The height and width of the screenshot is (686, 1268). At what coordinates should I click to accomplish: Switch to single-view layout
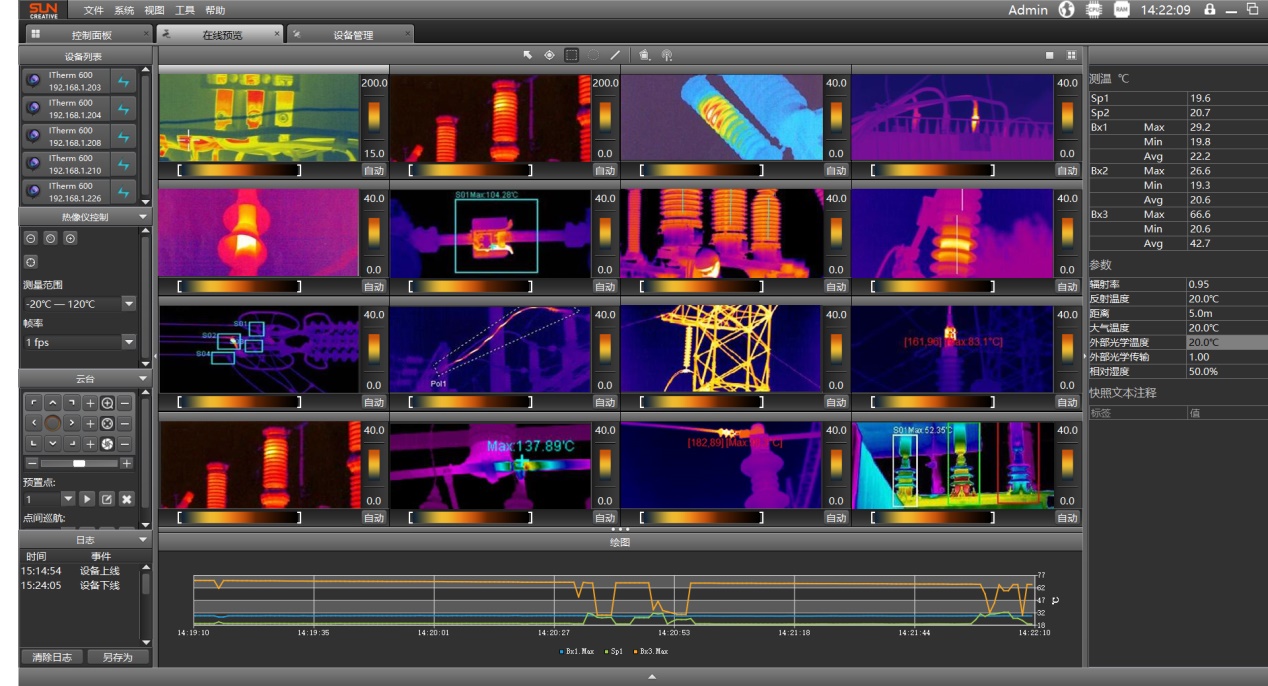1050,55
